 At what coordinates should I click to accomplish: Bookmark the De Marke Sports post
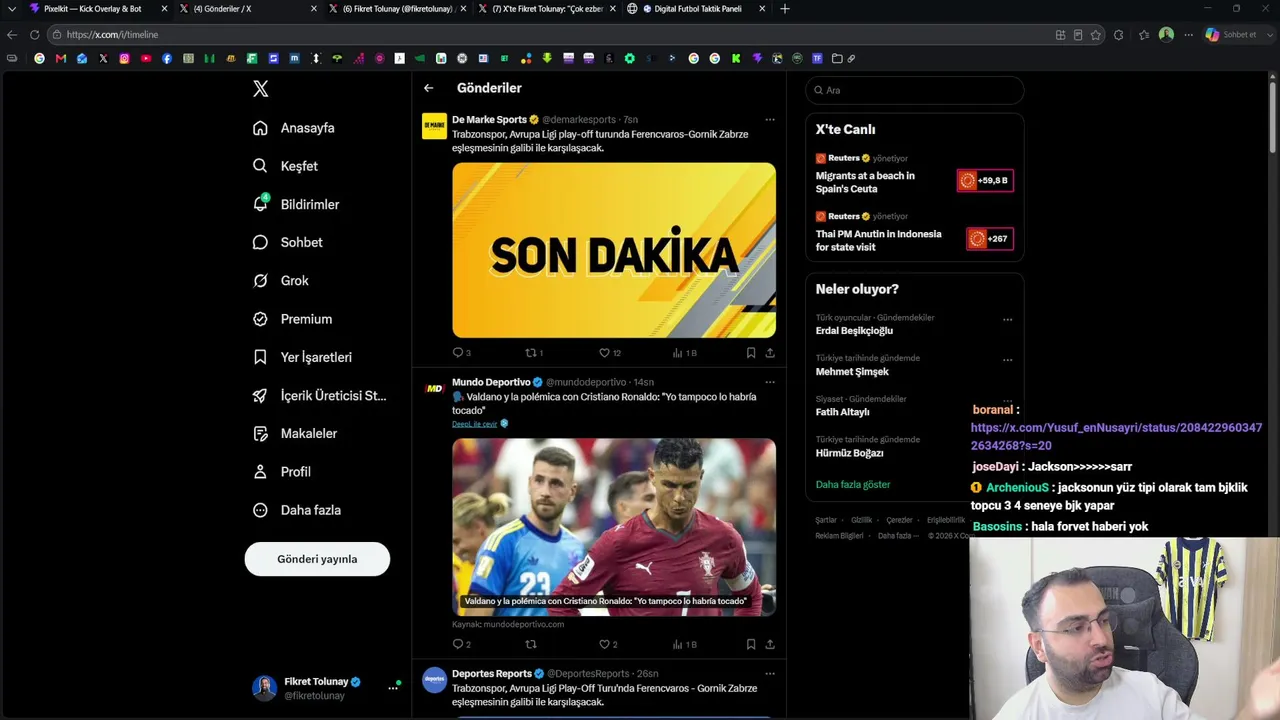pos(751,353)
